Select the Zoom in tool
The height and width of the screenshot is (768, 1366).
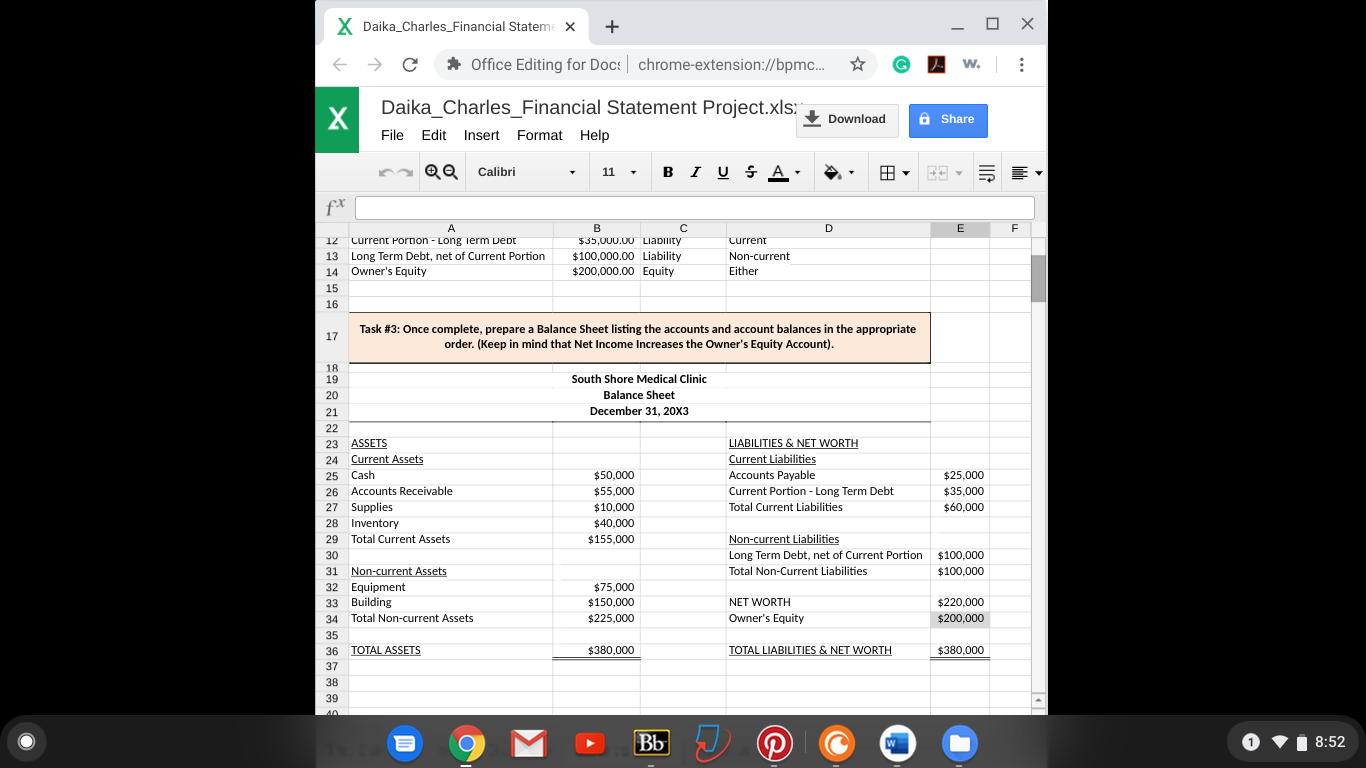point(433,171)
